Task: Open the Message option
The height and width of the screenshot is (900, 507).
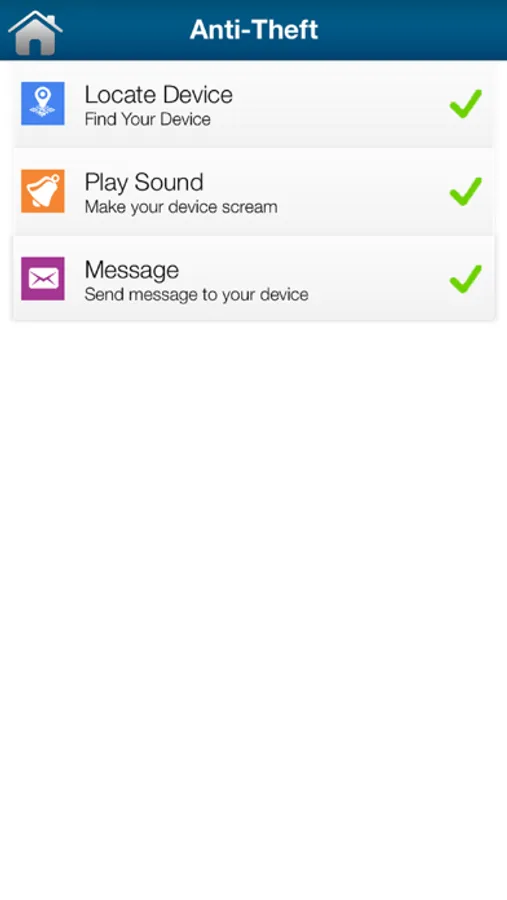Action: pos(253,278)
